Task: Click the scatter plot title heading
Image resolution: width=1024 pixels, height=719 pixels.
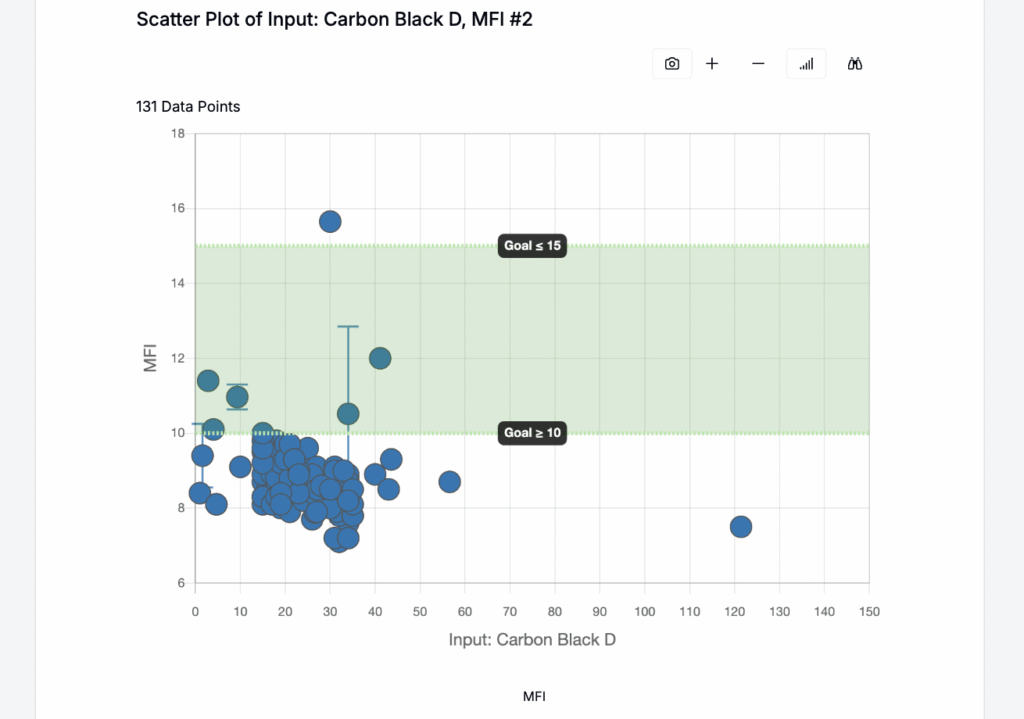Action: (x=334, y=19)
